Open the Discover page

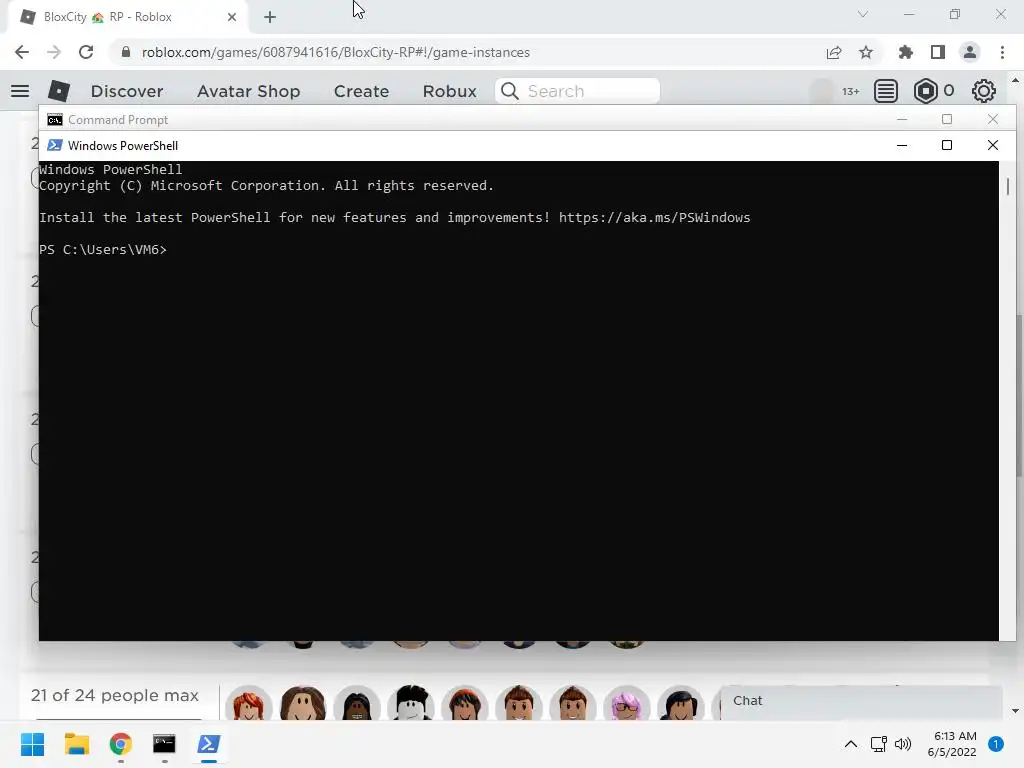(x=127, y=91)
